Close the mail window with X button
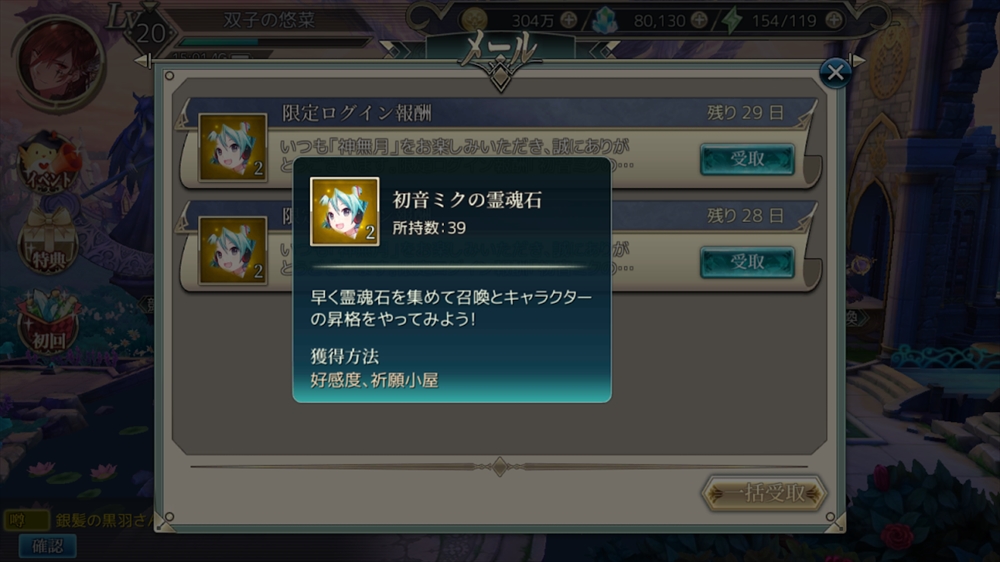Viewport: 1000px width, 562px height. [835, 73]
